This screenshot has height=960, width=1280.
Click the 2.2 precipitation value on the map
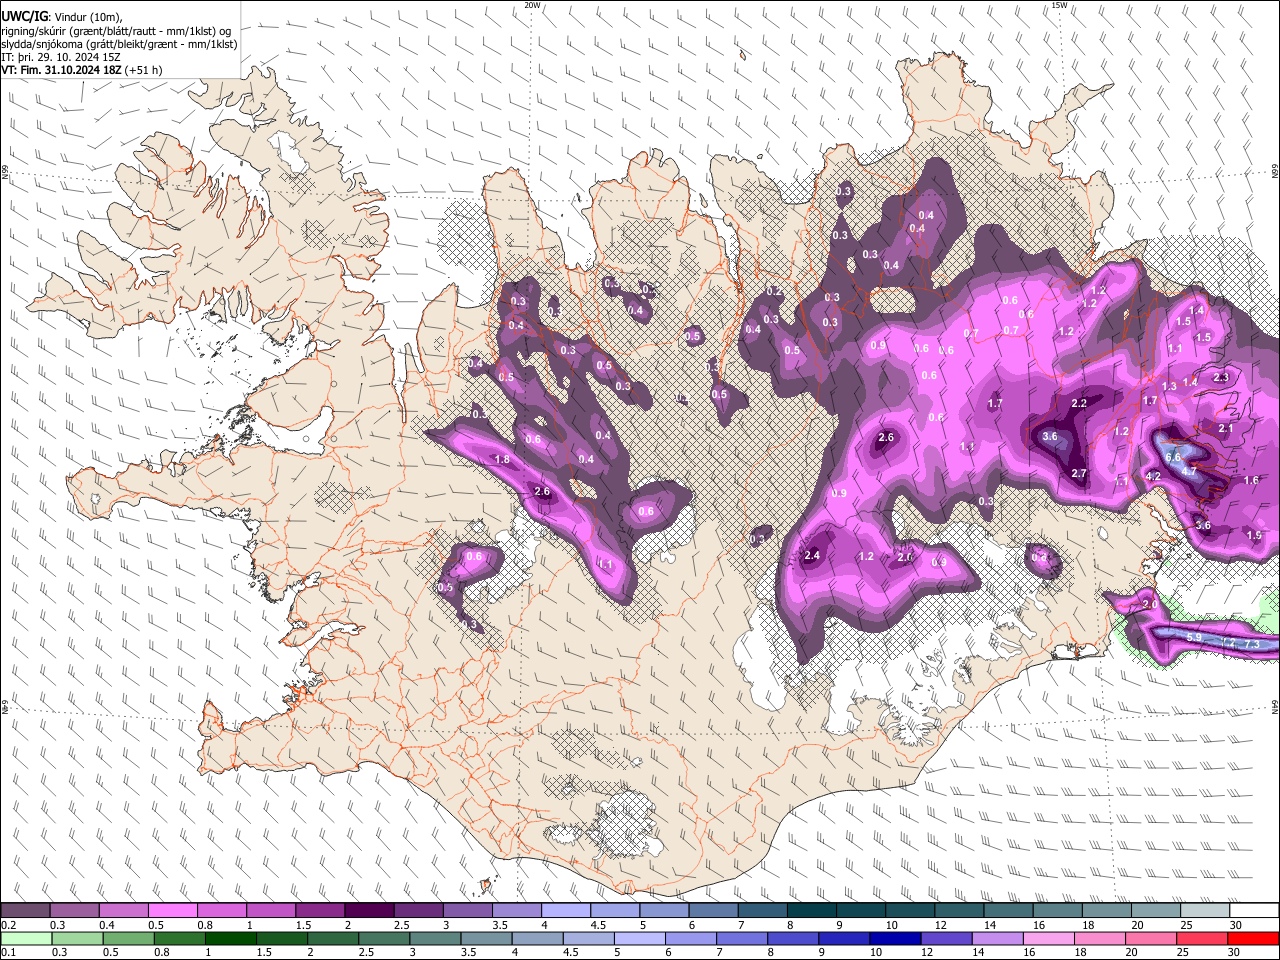click(1079, 403)
